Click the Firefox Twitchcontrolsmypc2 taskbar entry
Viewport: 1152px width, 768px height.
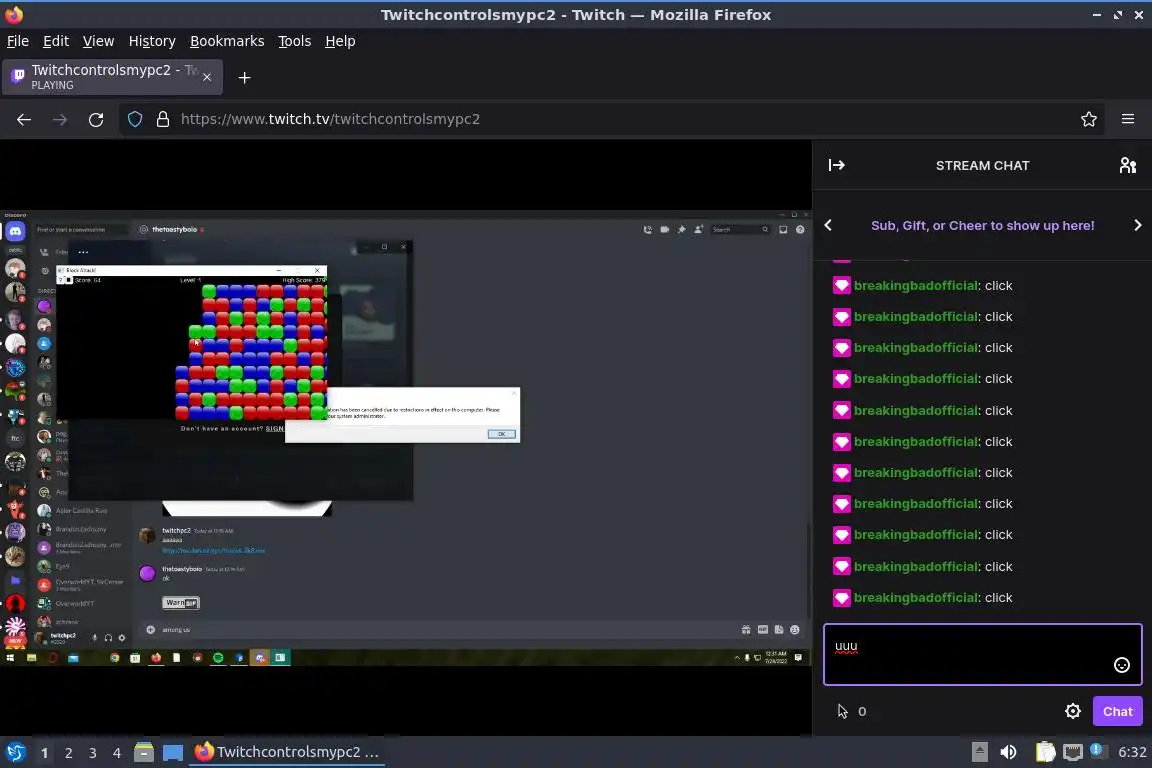click(287, 752)
